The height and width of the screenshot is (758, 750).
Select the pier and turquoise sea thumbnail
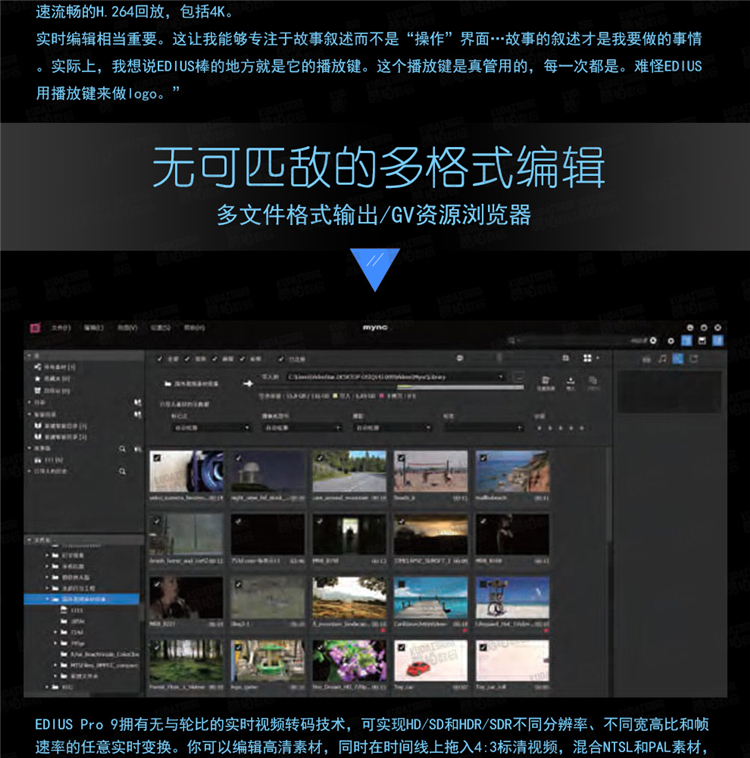pyautogui.click(x=430, y=598)
